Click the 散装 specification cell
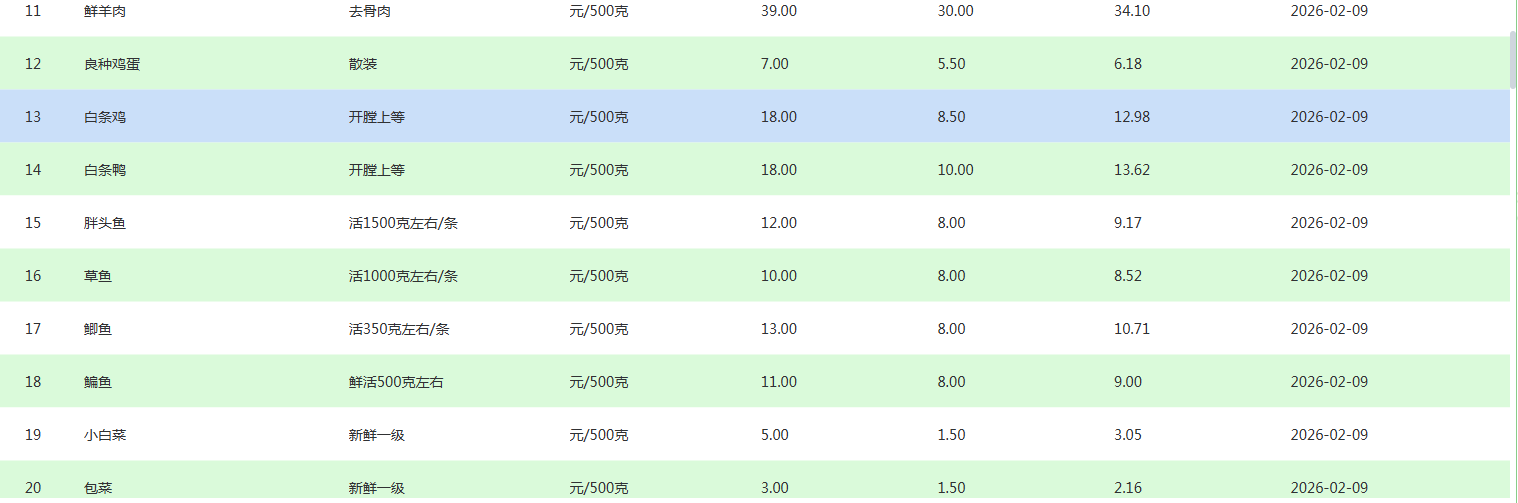1518x503 pixels. (x=363, y=64)
